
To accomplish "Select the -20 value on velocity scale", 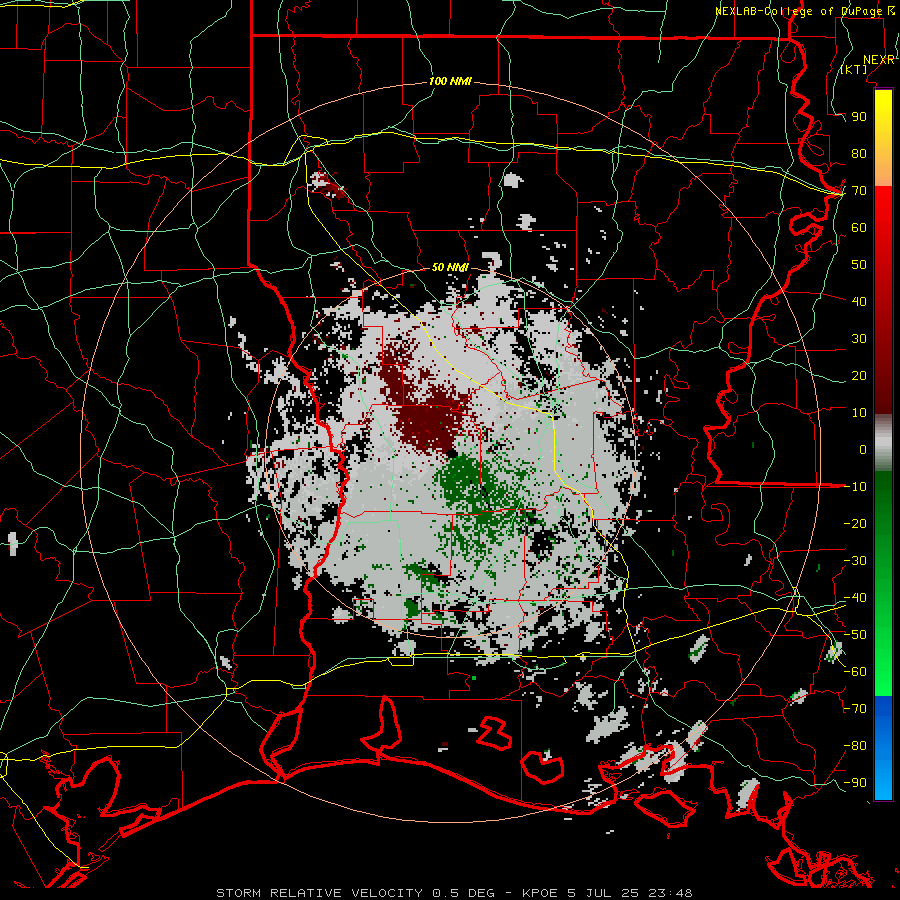I will [855, 524].
